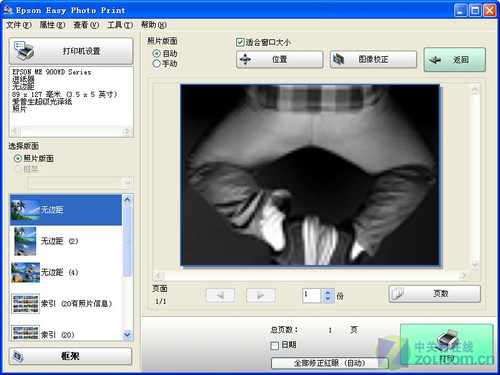The height and width of the screenshot is (375, 500).
Task: Maximize the Epson Easy Photo Print window
Action: (x=475, y=10)
